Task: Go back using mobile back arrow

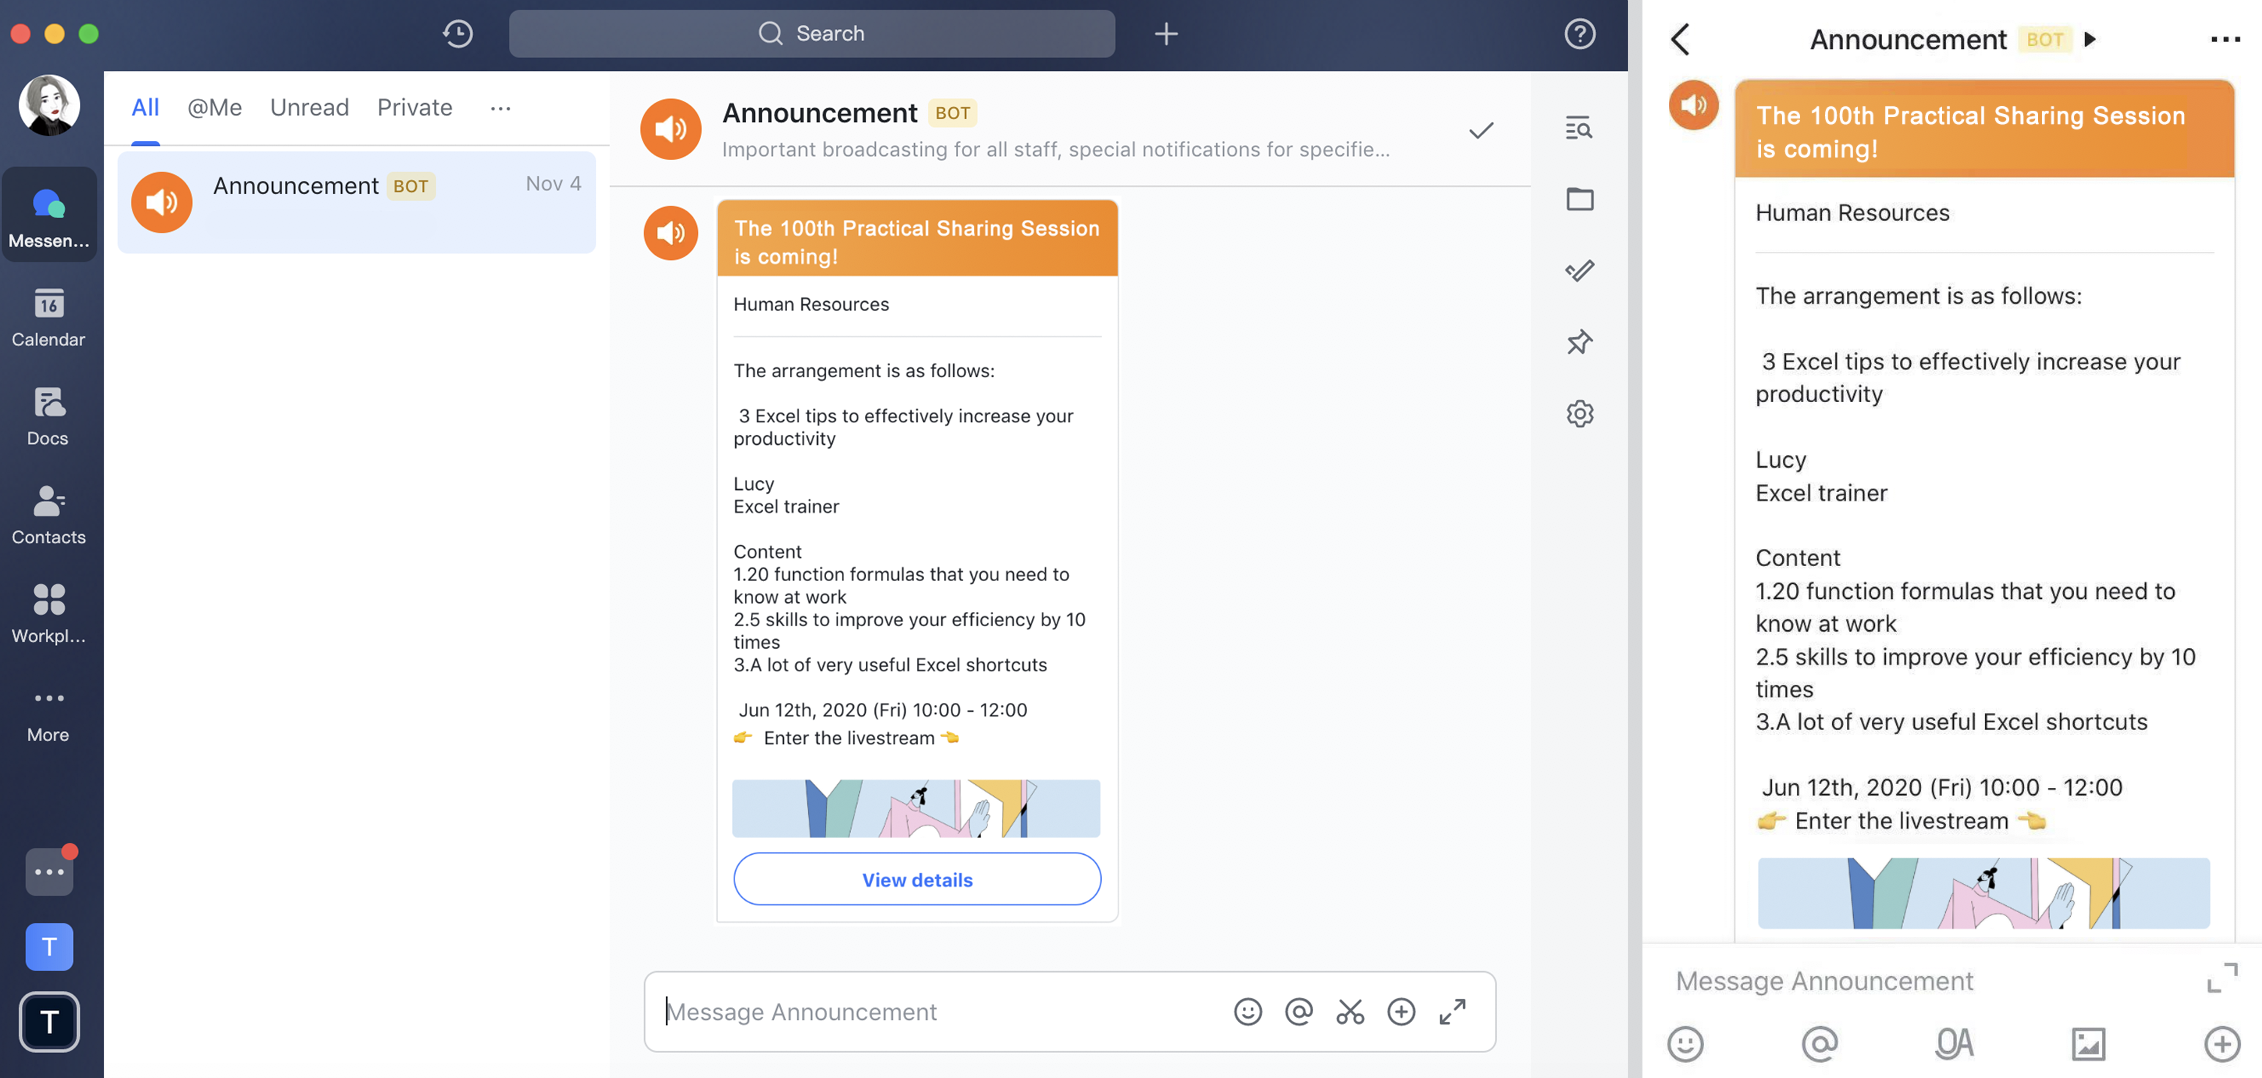Action: (x=1681, y=40)
